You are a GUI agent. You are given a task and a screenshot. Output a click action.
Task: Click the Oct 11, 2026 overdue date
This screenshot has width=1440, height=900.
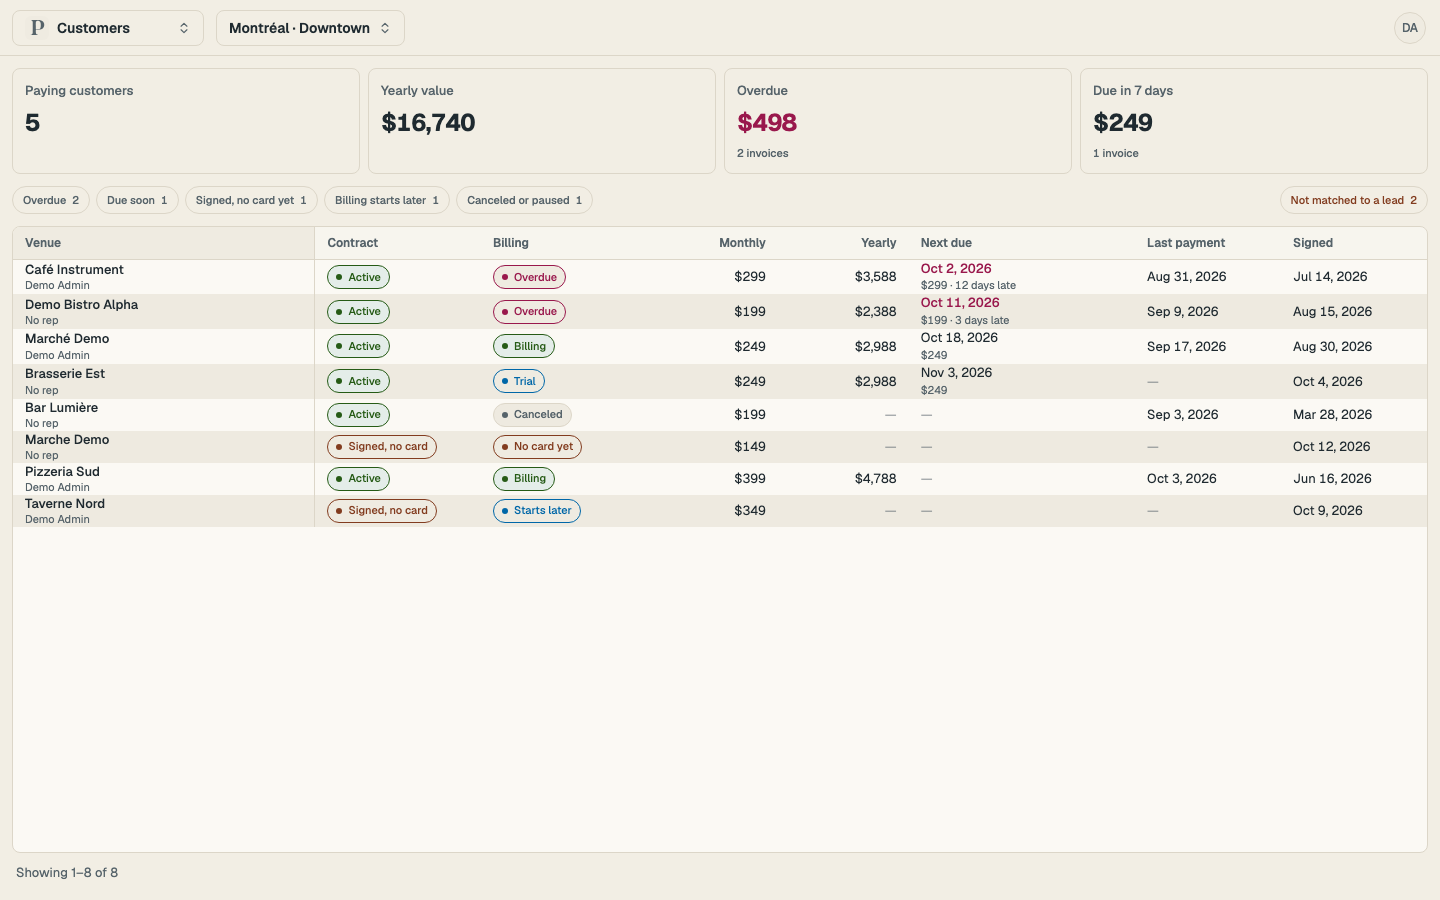pos(960,302)
